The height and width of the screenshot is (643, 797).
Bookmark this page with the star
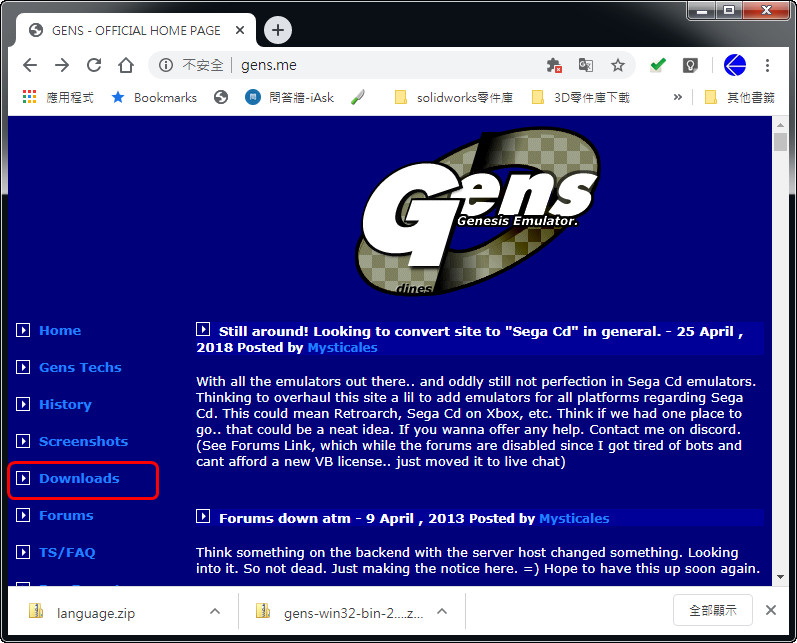click(x=618, y=65)
